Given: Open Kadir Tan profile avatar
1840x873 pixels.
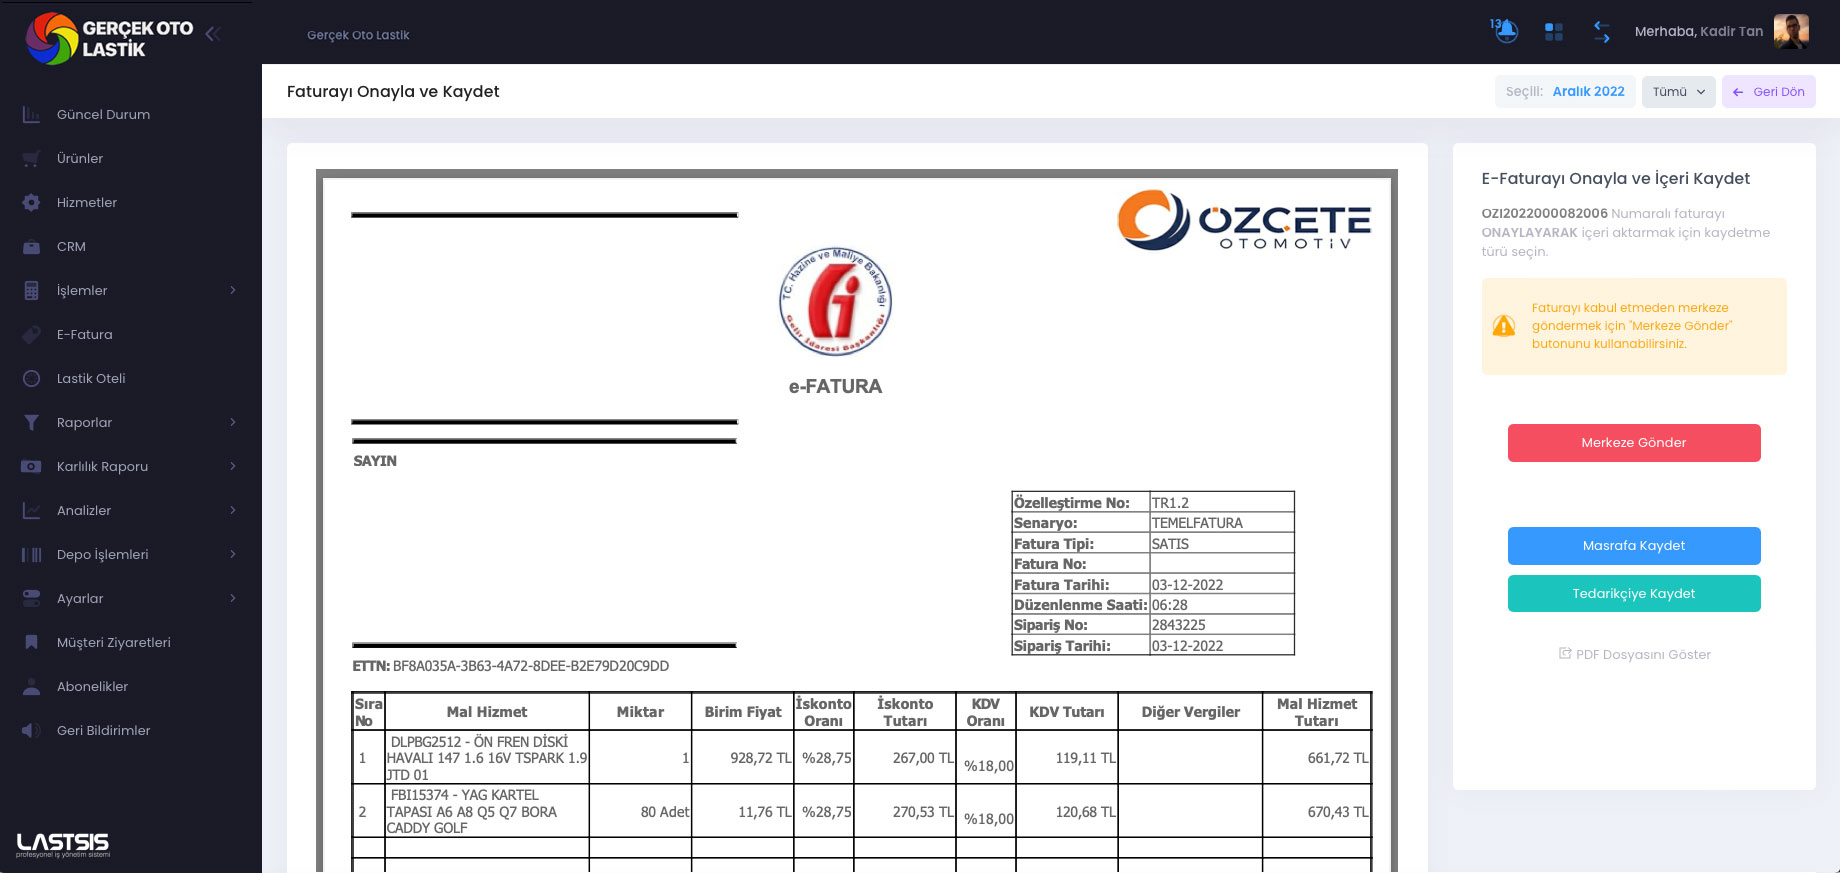Looking at the screenshot, I should (x=1791, y=31).
